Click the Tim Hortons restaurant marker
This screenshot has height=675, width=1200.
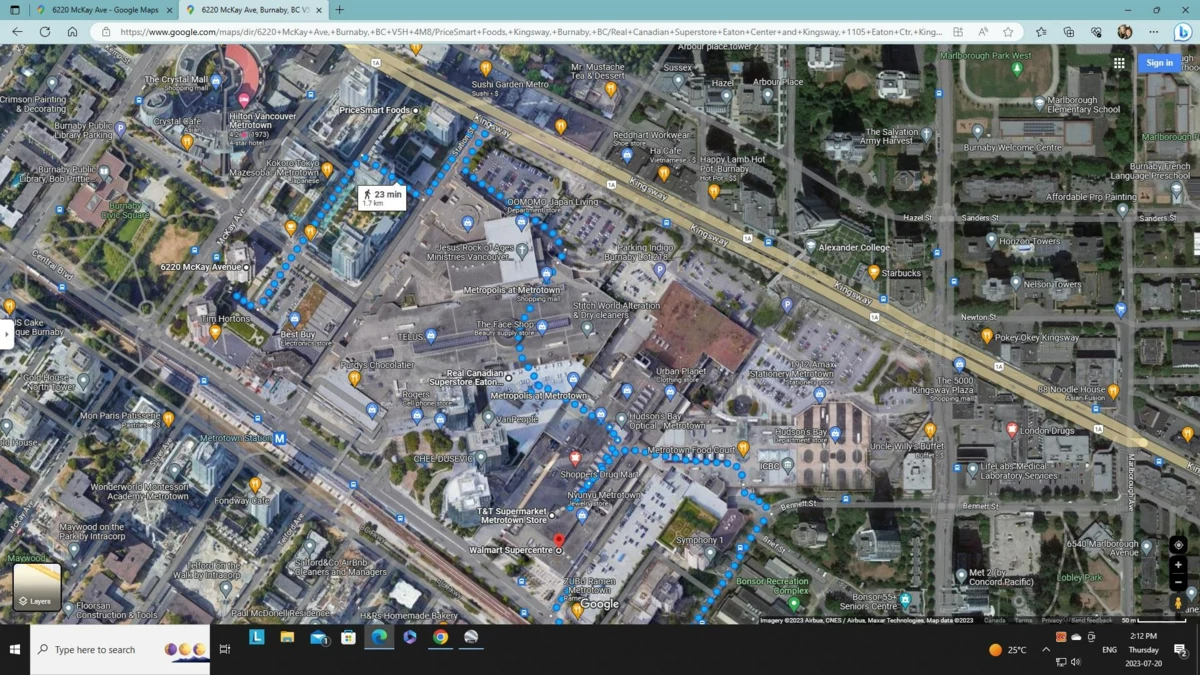point(215,333)
